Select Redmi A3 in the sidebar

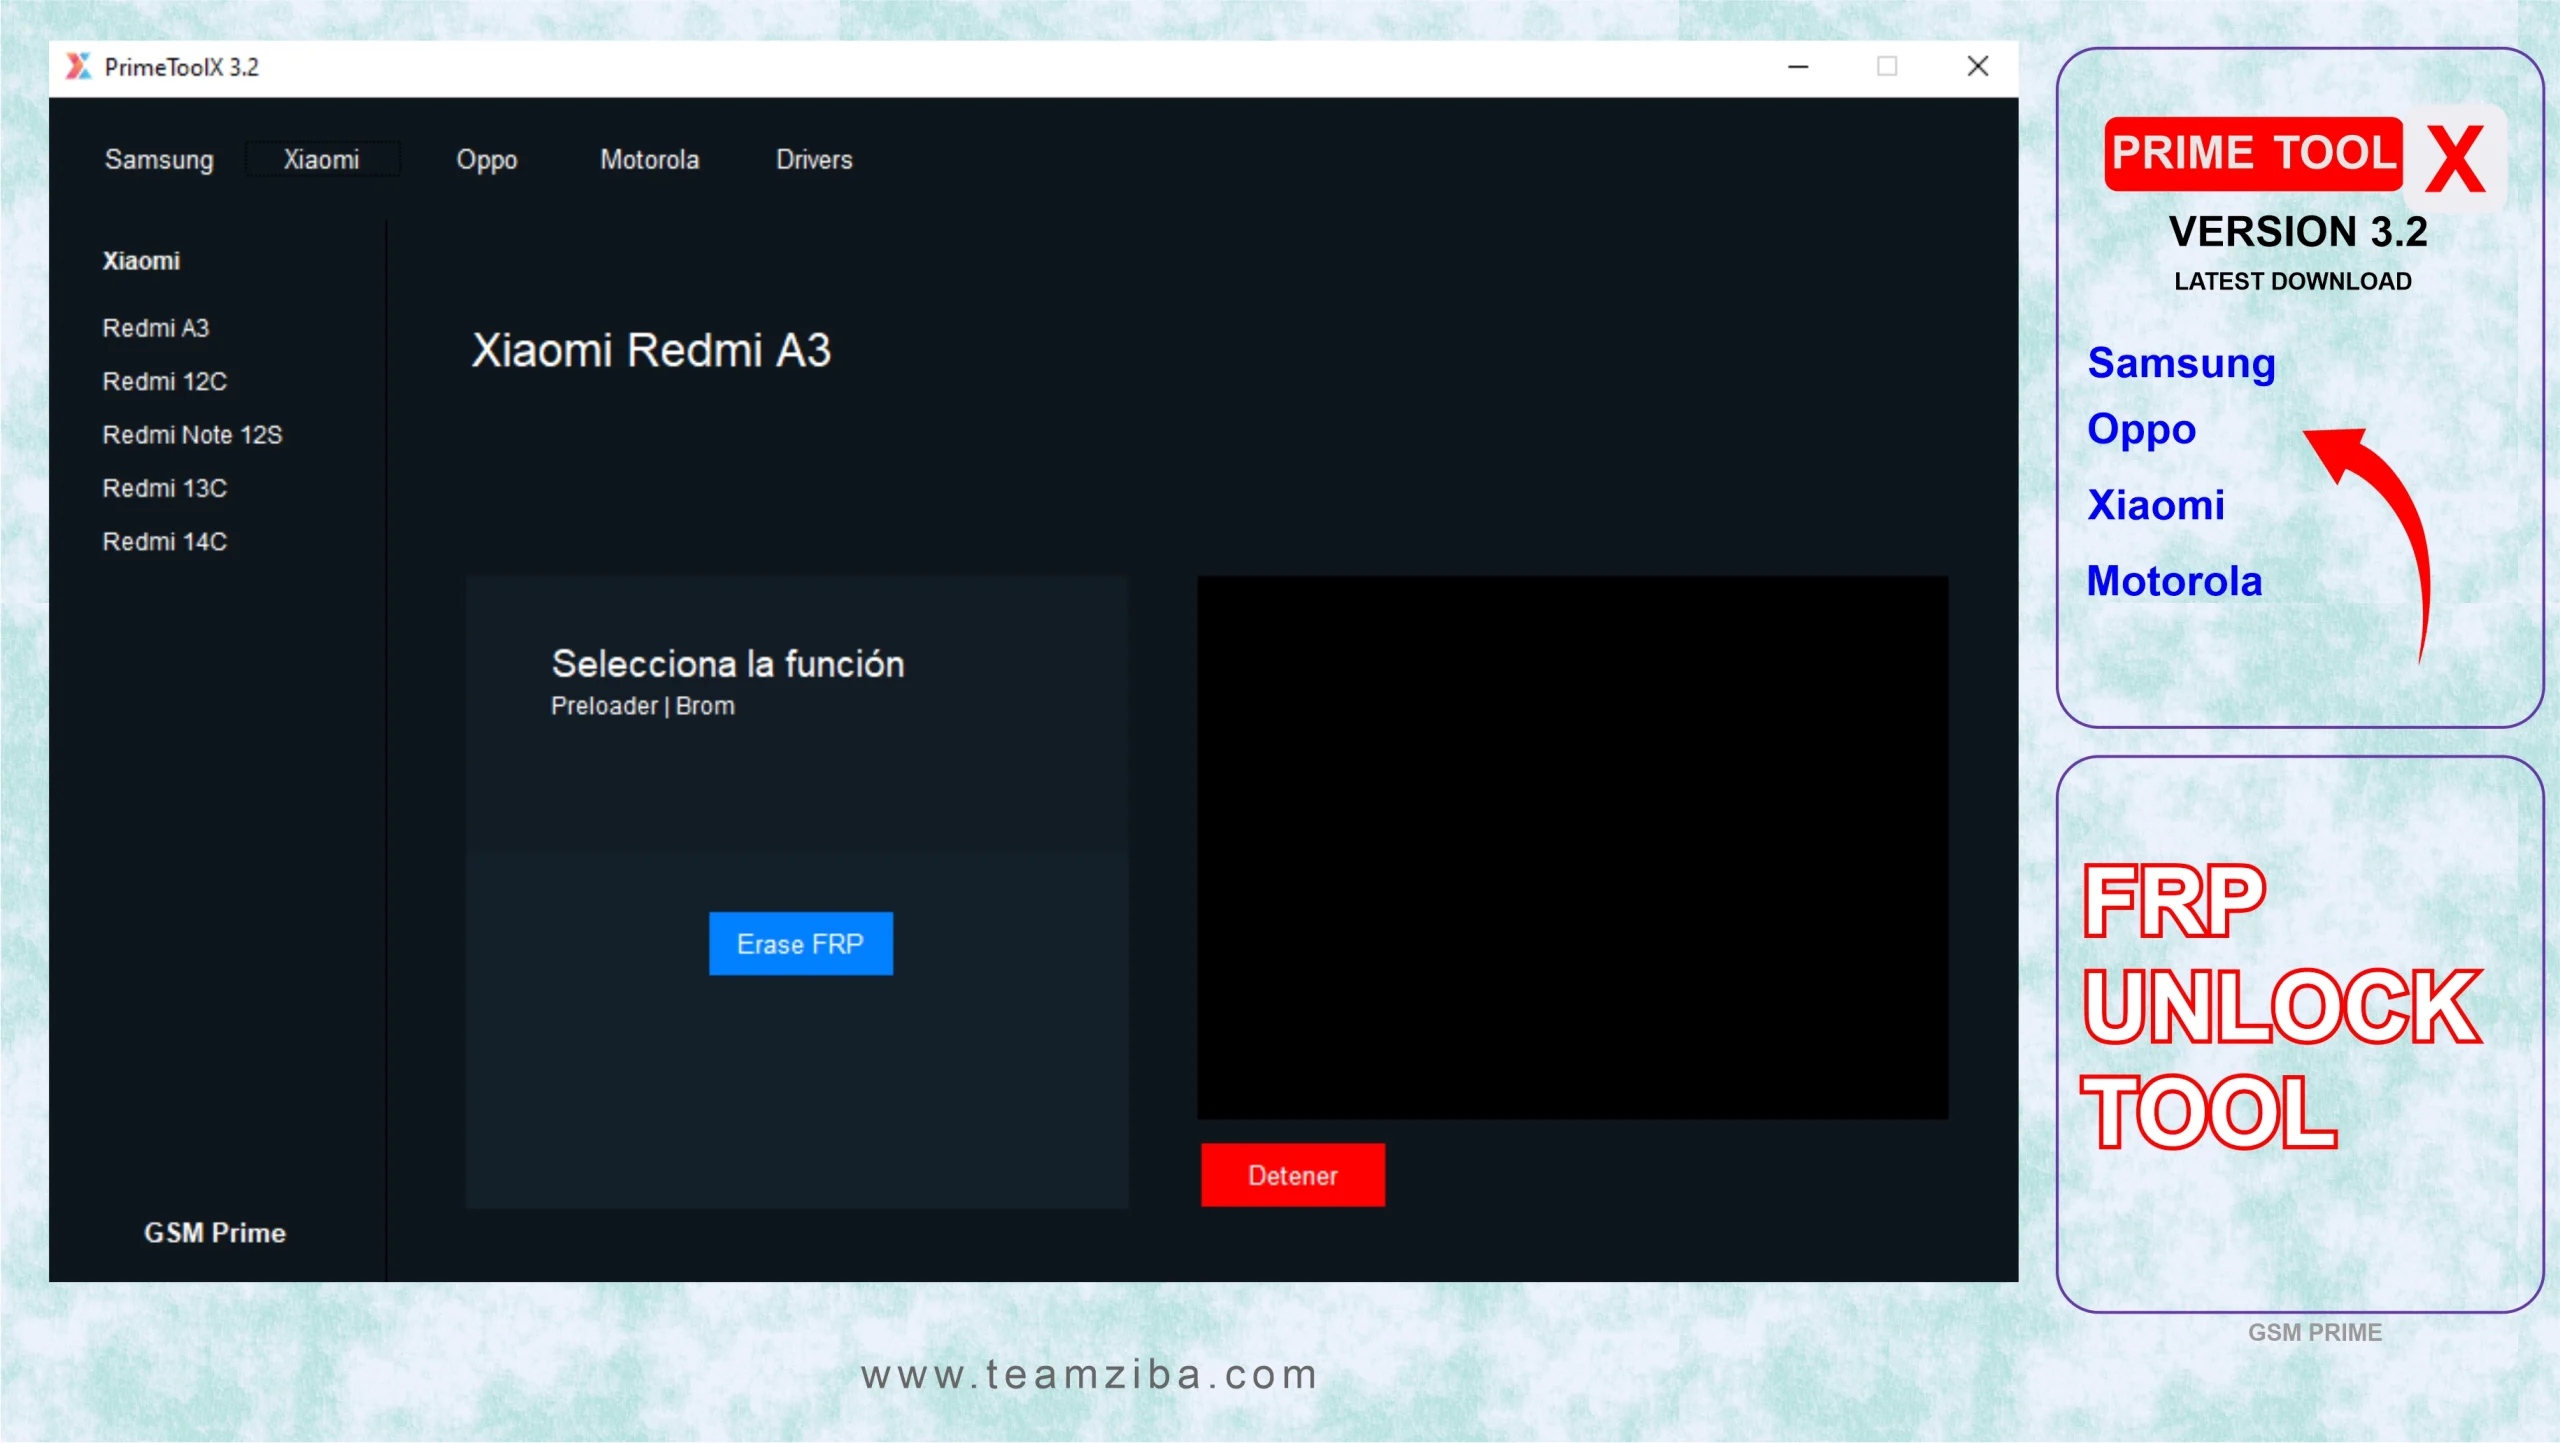click(x=156, y=328)
